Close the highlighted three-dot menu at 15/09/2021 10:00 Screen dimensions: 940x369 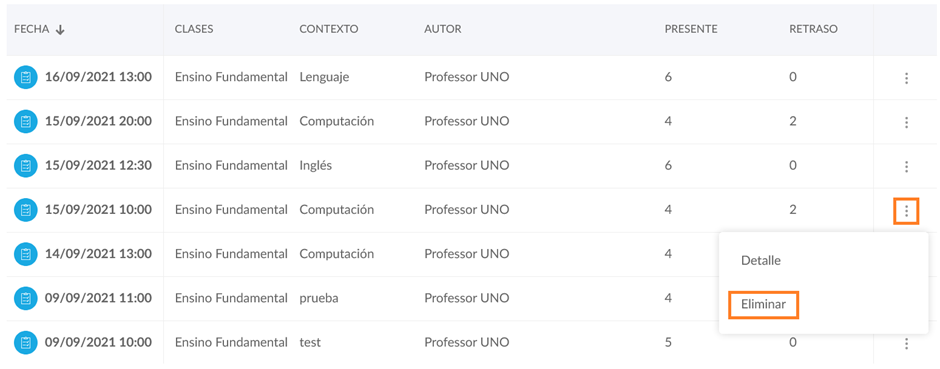coord(906,211)
